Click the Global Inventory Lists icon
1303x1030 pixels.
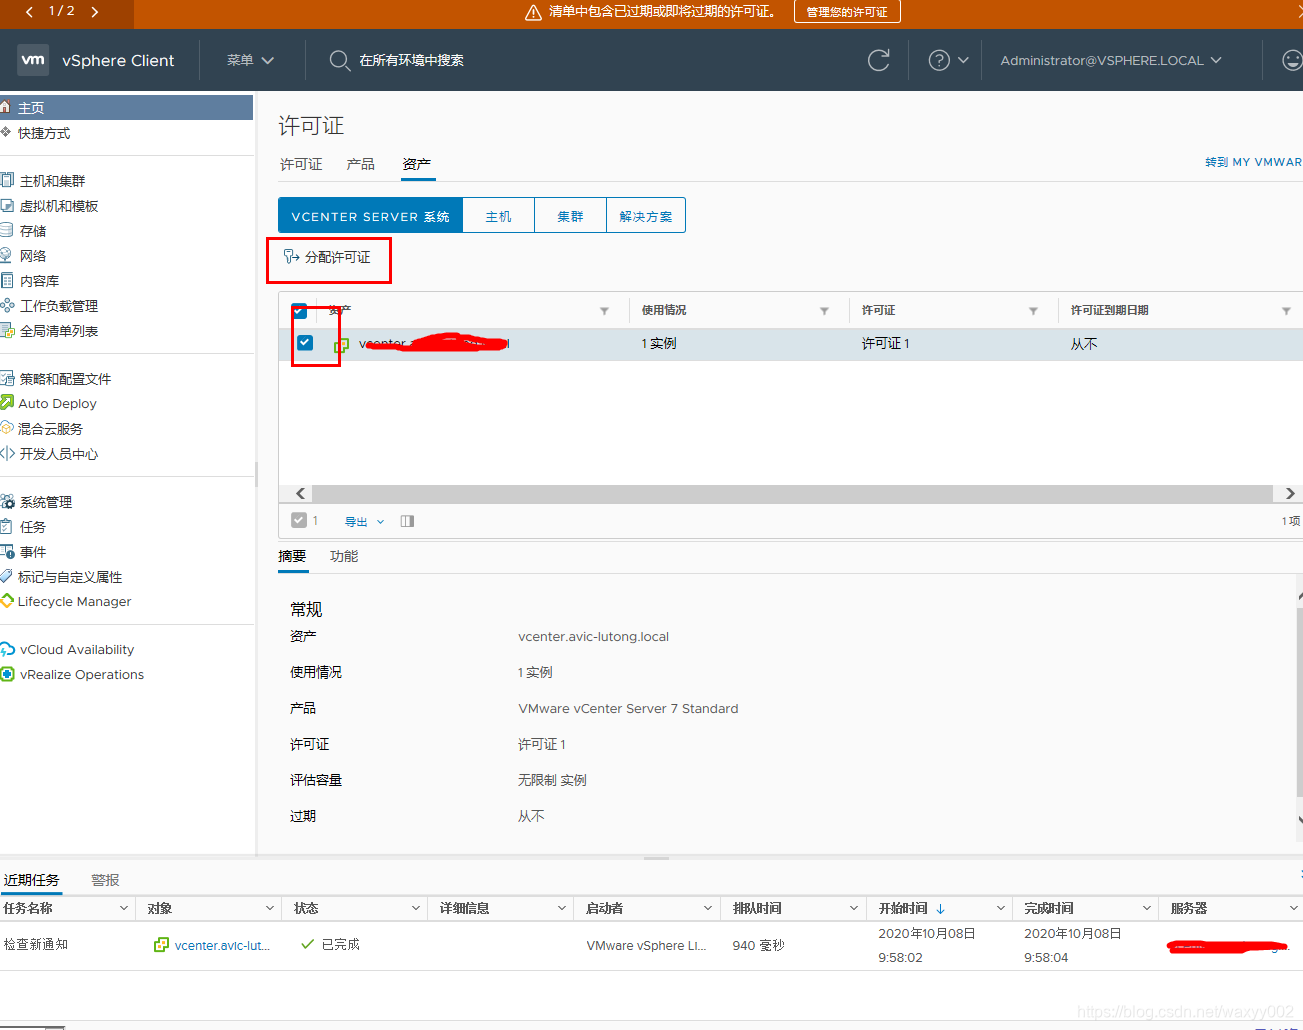click(7, 330)
